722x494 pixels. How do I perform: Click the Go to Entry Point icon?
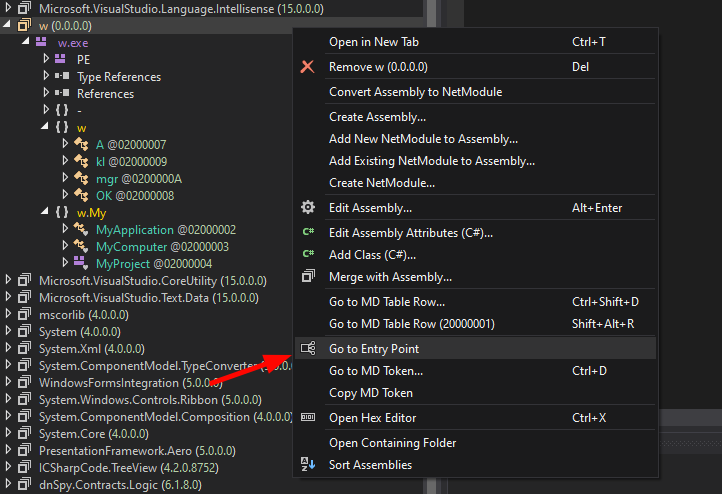(x=308, y=348)
